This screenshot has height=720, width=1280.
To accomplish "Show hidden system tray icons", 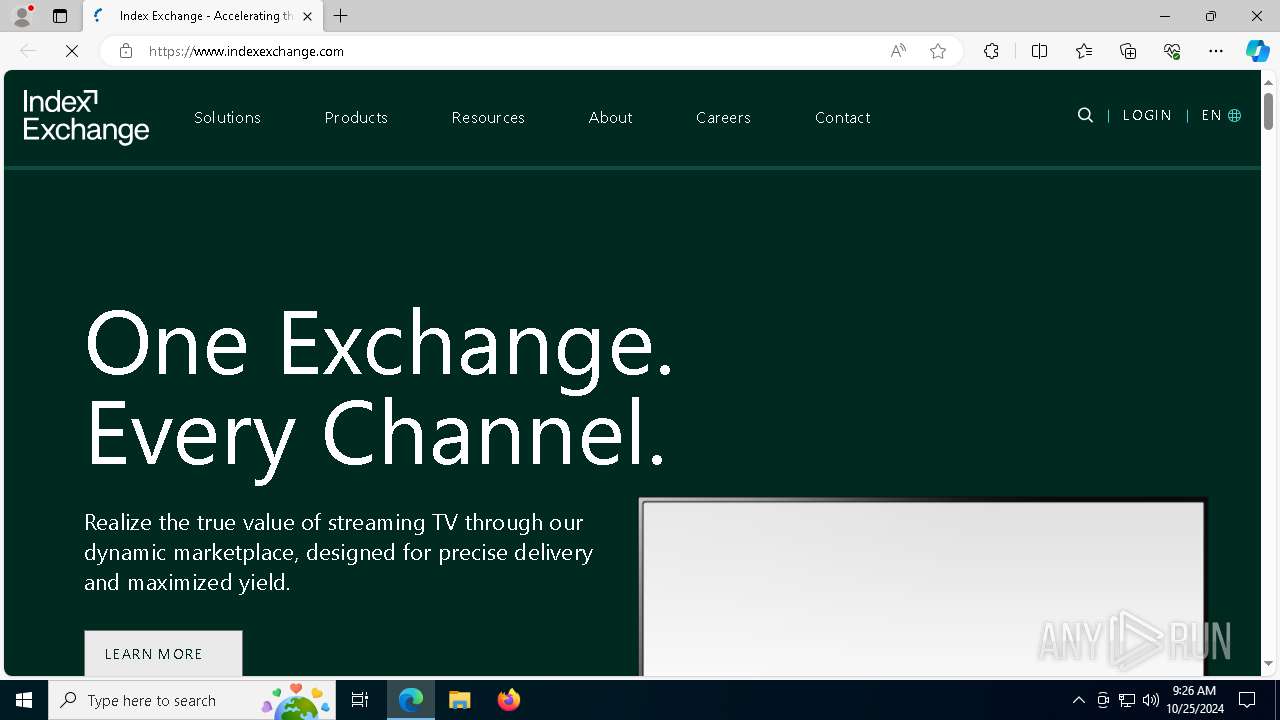I will tap(1078, 700).
